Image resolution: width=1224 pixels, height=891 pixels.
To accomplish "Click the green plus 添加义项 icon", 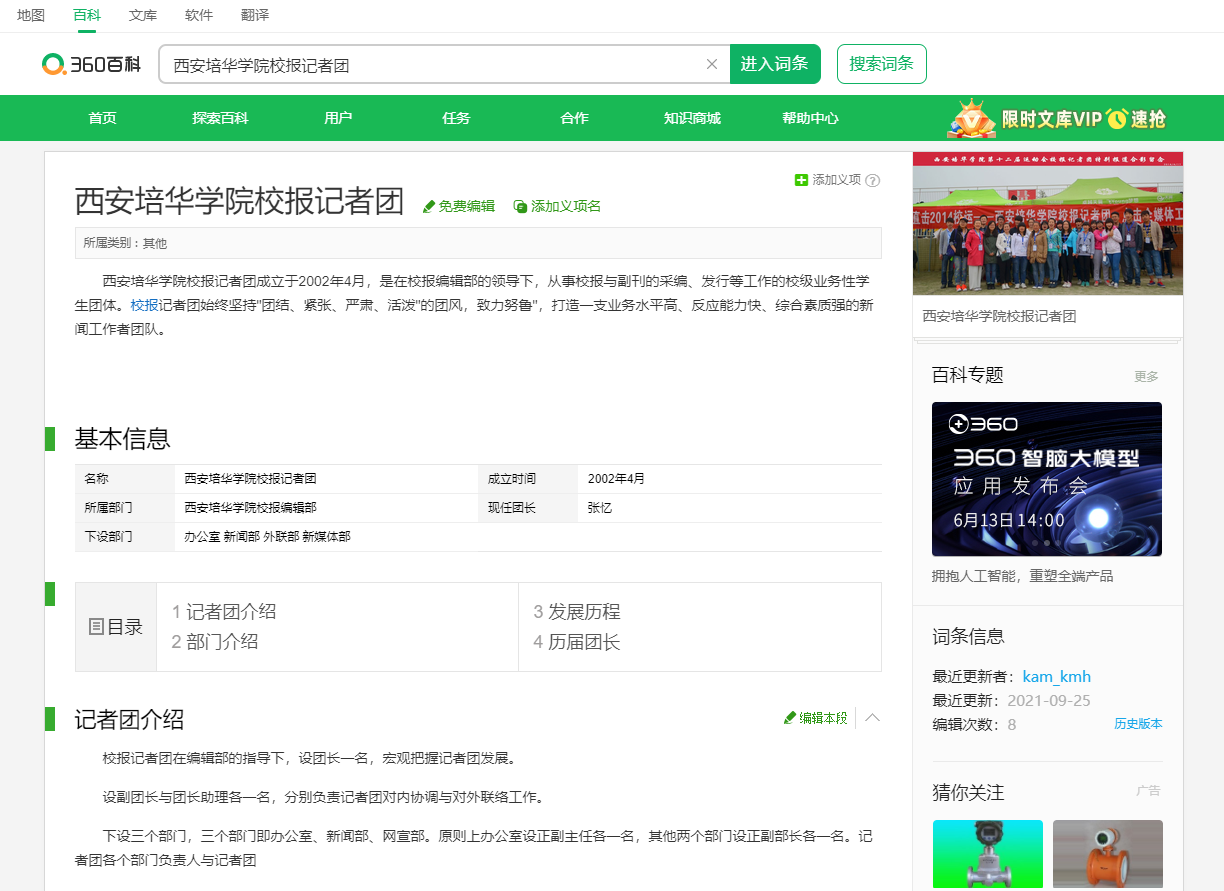I will click(x=801, y=180).
